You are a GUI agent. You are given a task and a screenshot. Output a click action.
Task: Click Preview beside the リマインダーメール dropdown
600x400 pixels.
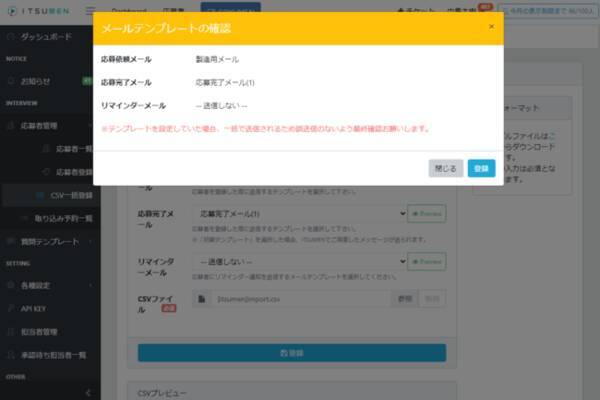(x=427, y=262)
